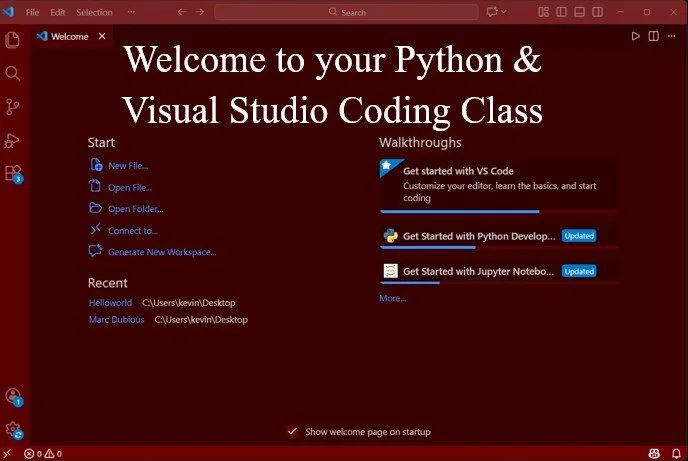The height and width of the screenshot is (461, 688).
Task: Click the Connect to... link
Action: tap(133, 231)
